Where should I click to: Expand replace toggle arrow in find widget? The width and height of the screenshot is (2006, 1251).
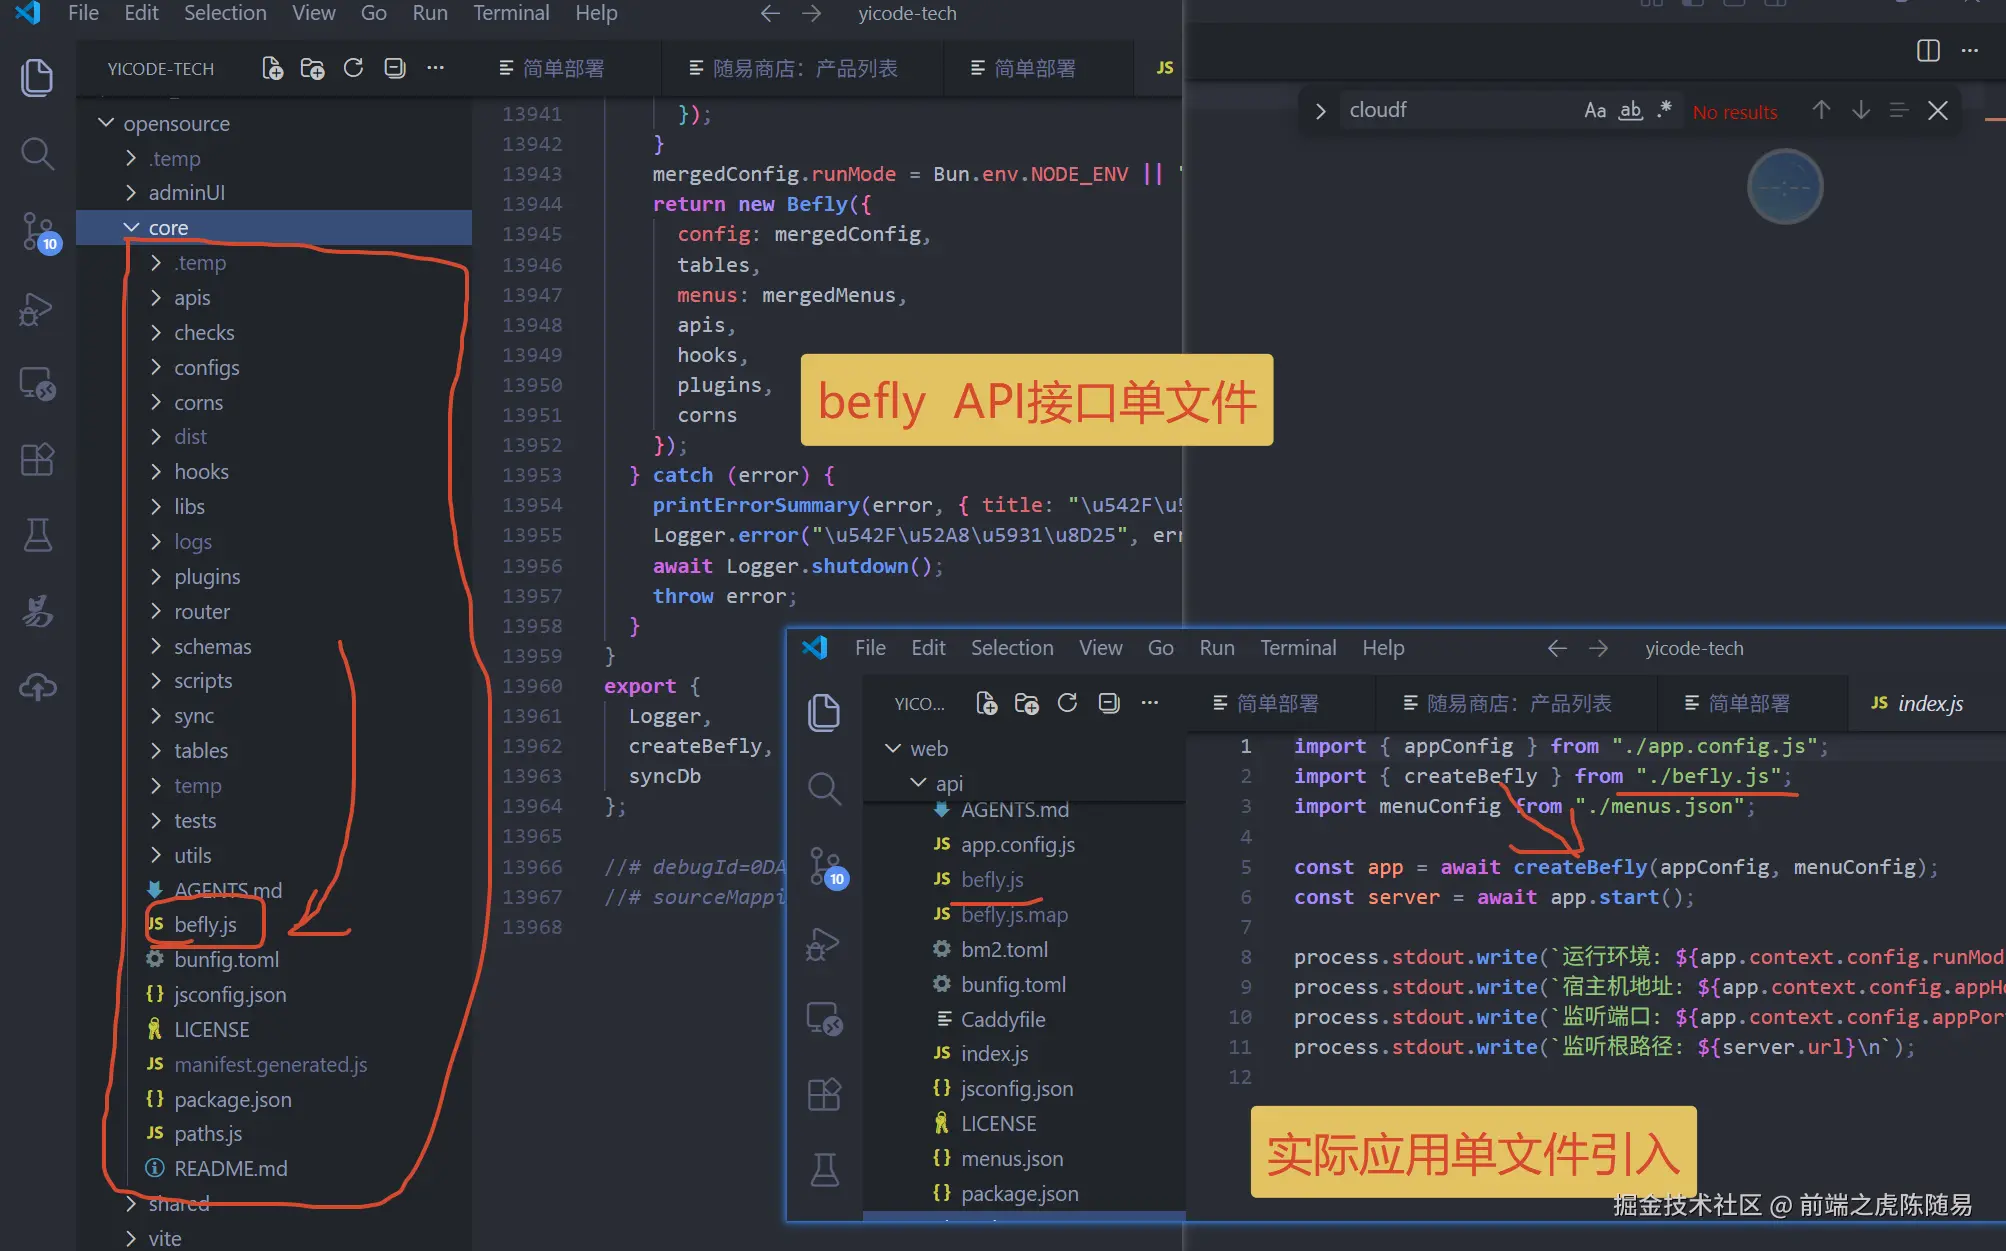(x=1320, y=111)
